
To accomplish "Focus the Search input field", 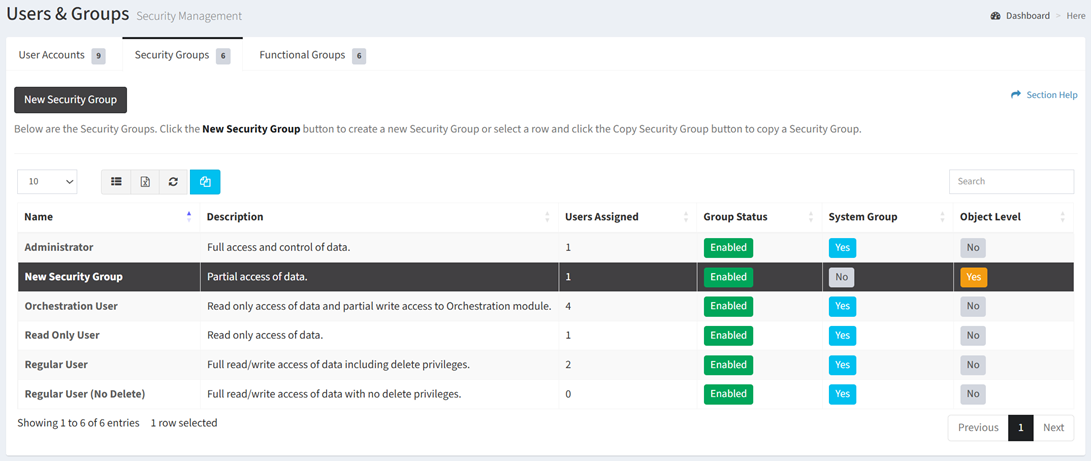I will (1011, 181).
